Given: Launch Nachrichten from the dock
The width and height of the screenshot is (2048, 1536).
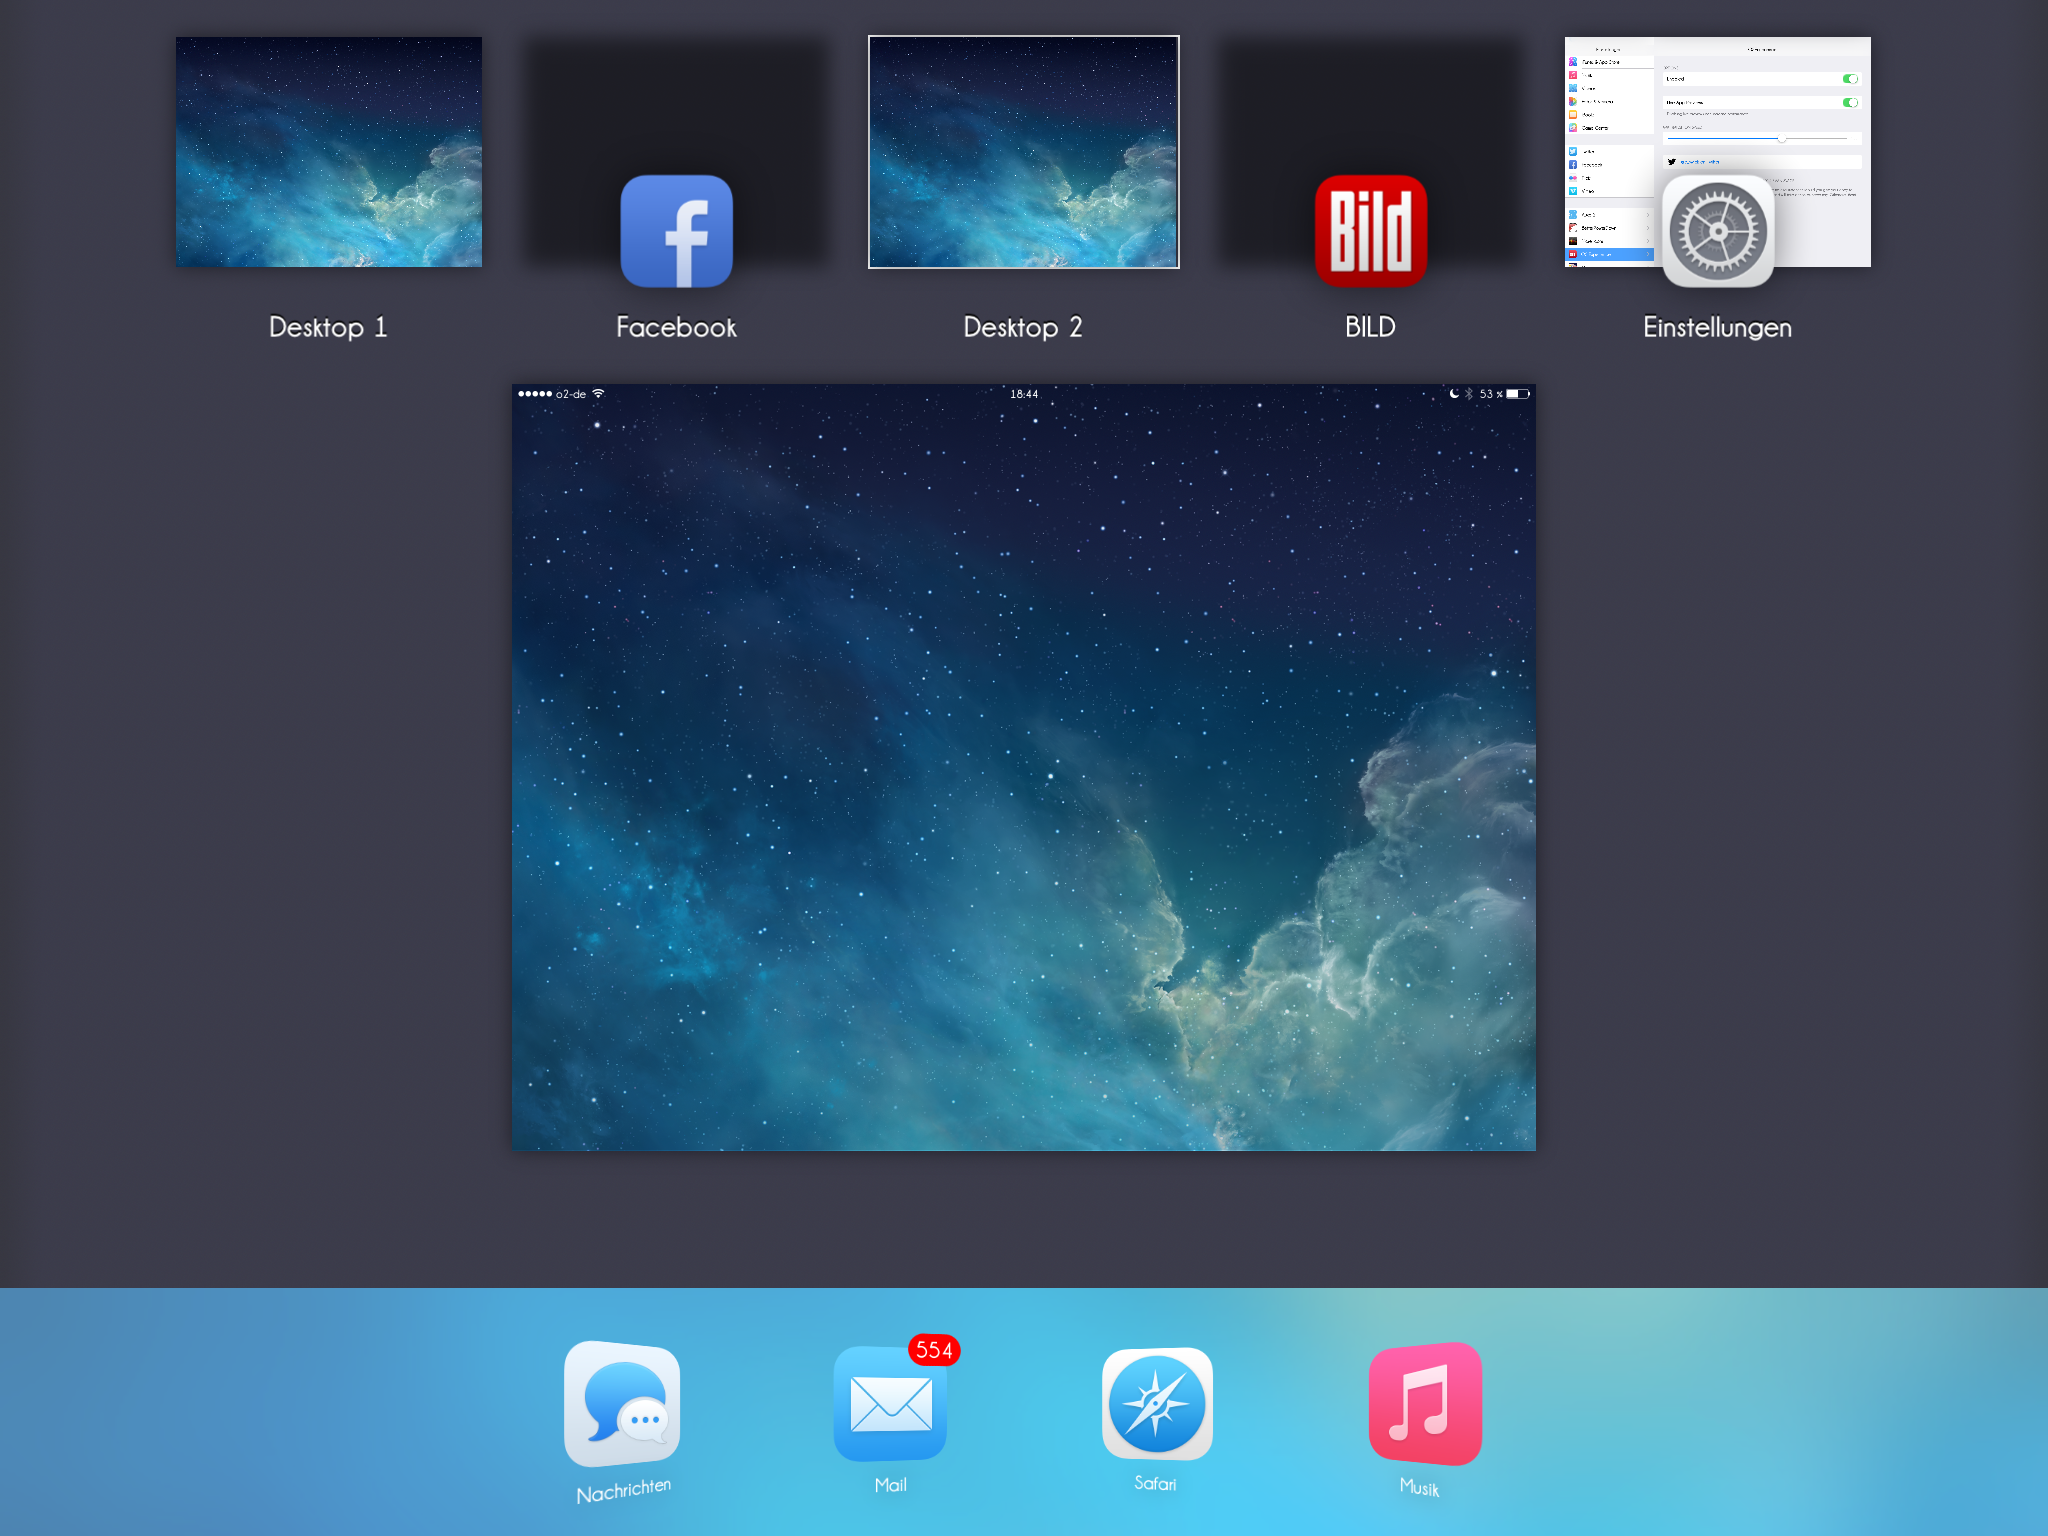Looking at the screenshot, I should [622, 1404].
